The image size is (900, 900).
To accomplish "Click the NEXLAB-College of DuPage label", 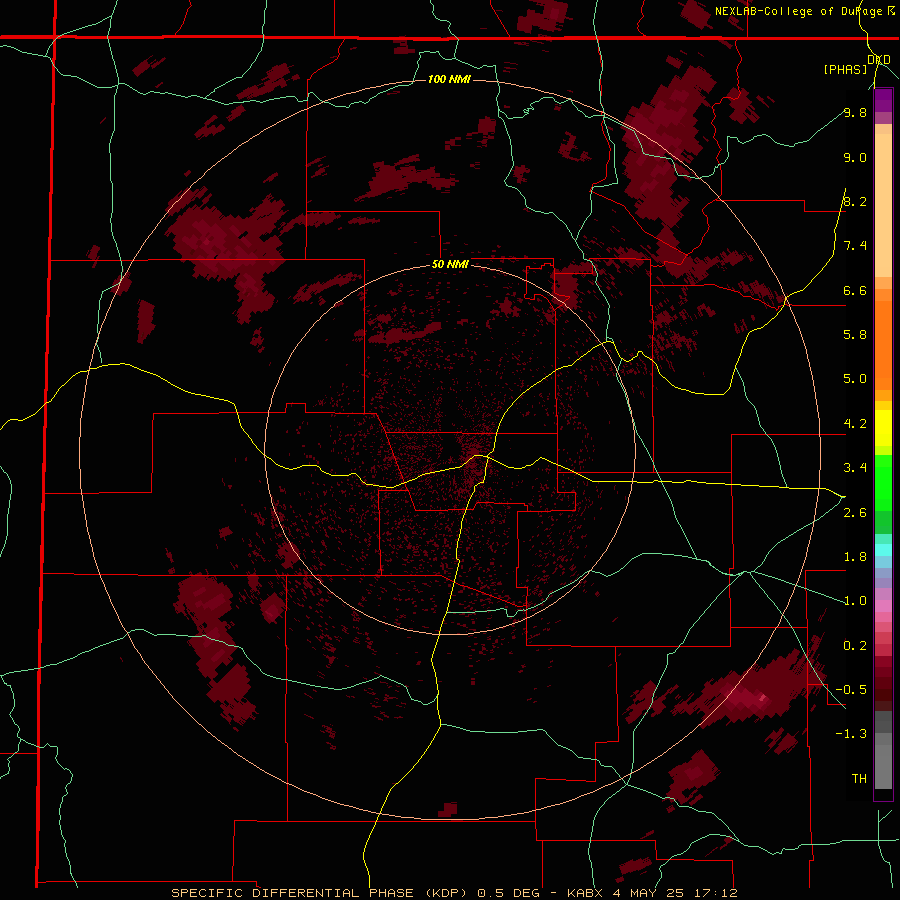I will tap(798, 11).
